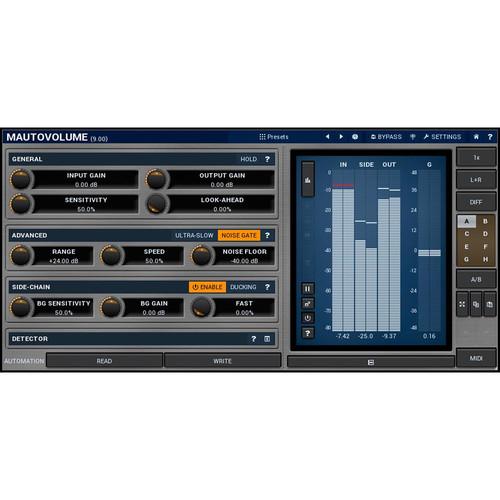Open meter help question mark
Viewport: 500px width, 500px height.
pos(308,333)
